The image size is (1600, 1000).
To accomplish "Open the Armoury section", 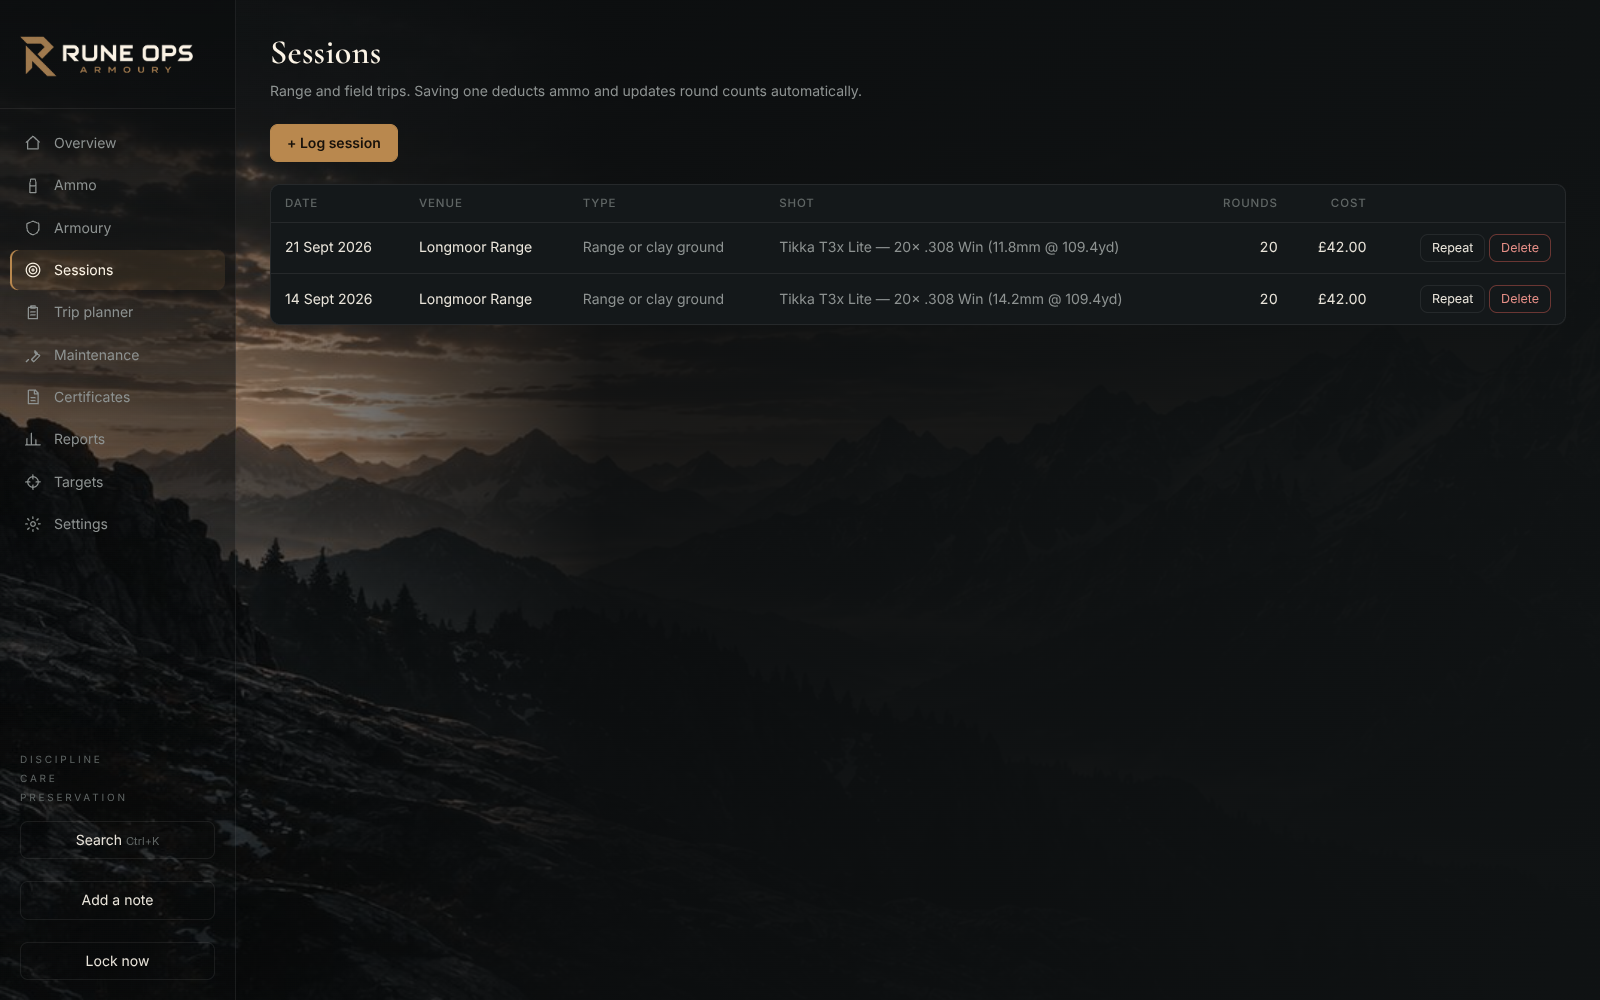I will [117, 228].
